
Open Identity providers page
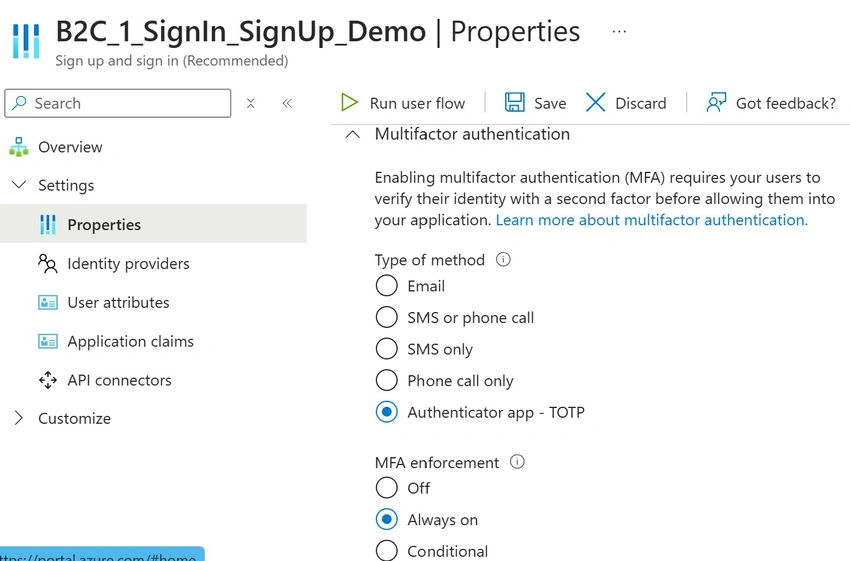pyautogui.click(x=128, y=263)
